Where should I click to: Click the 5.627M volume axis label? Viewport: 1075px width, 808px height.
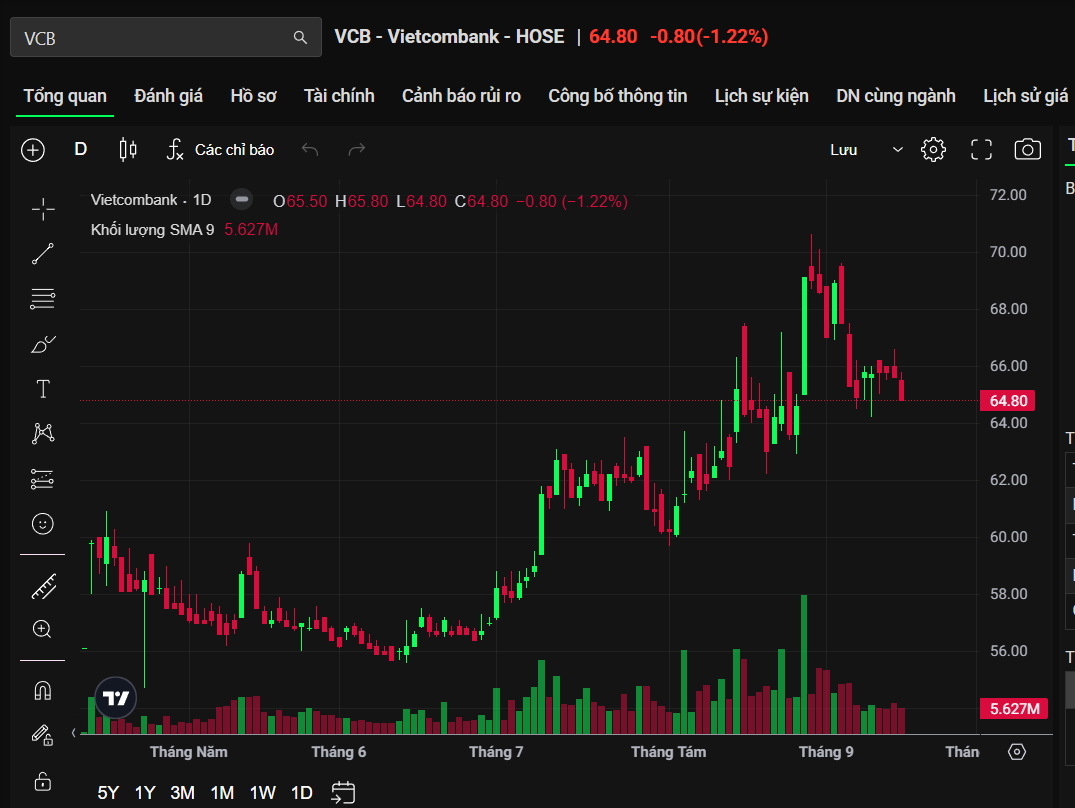[x=1014, y=708]
